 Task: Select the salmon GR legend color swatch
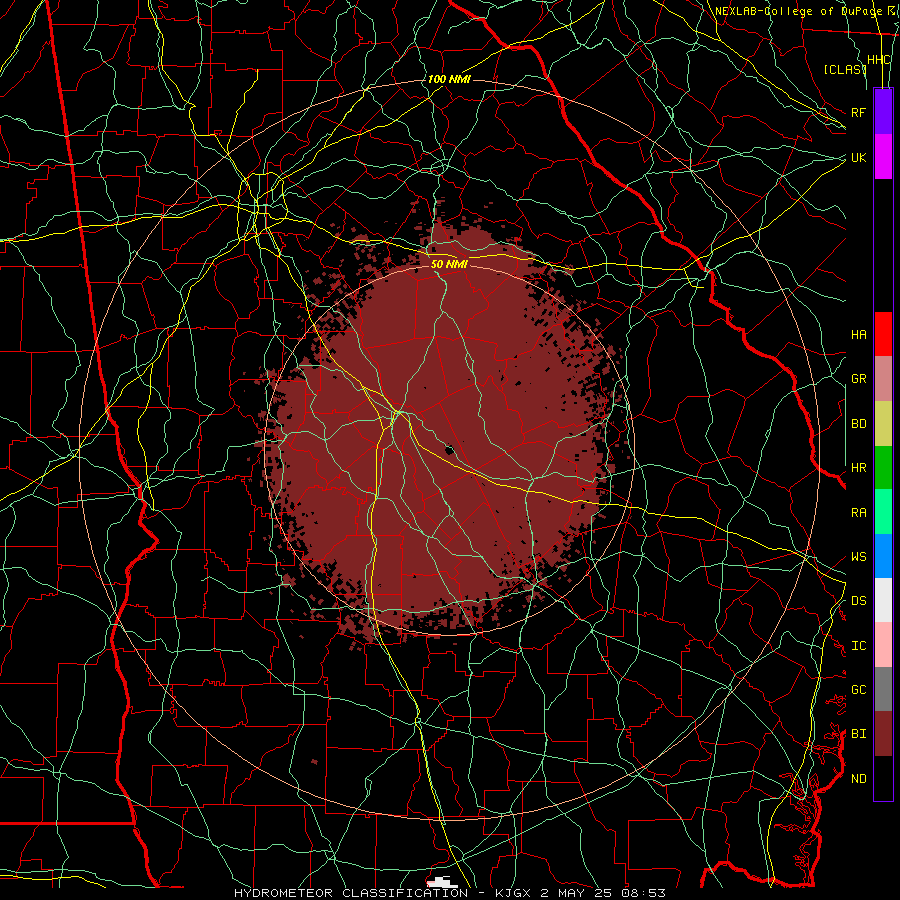(x=883, y=379)
